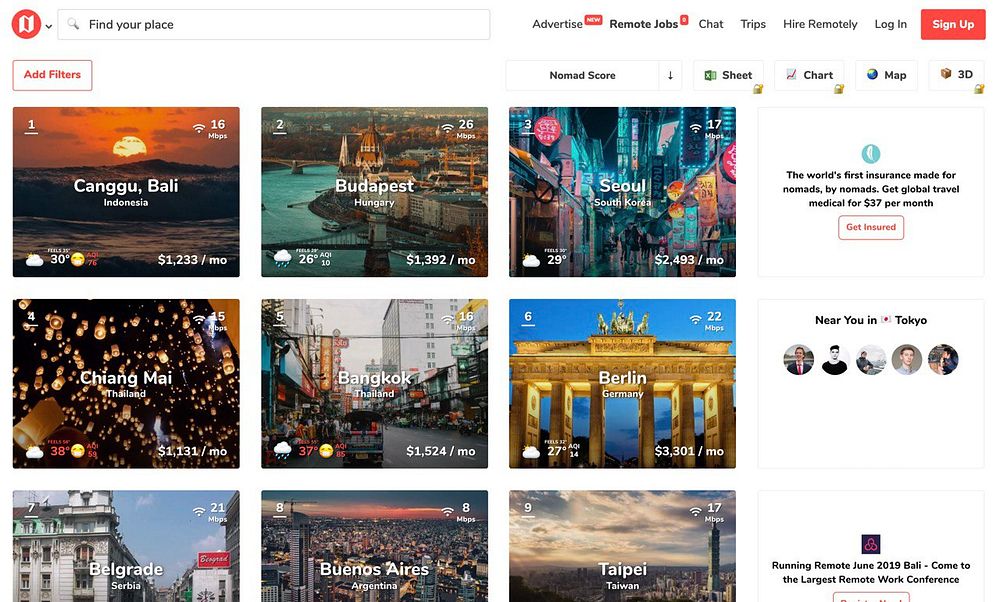The height and width of the screenshot is (602, 1000).
Task: Open the Remote Jobs page
Action: click(643, 24)
